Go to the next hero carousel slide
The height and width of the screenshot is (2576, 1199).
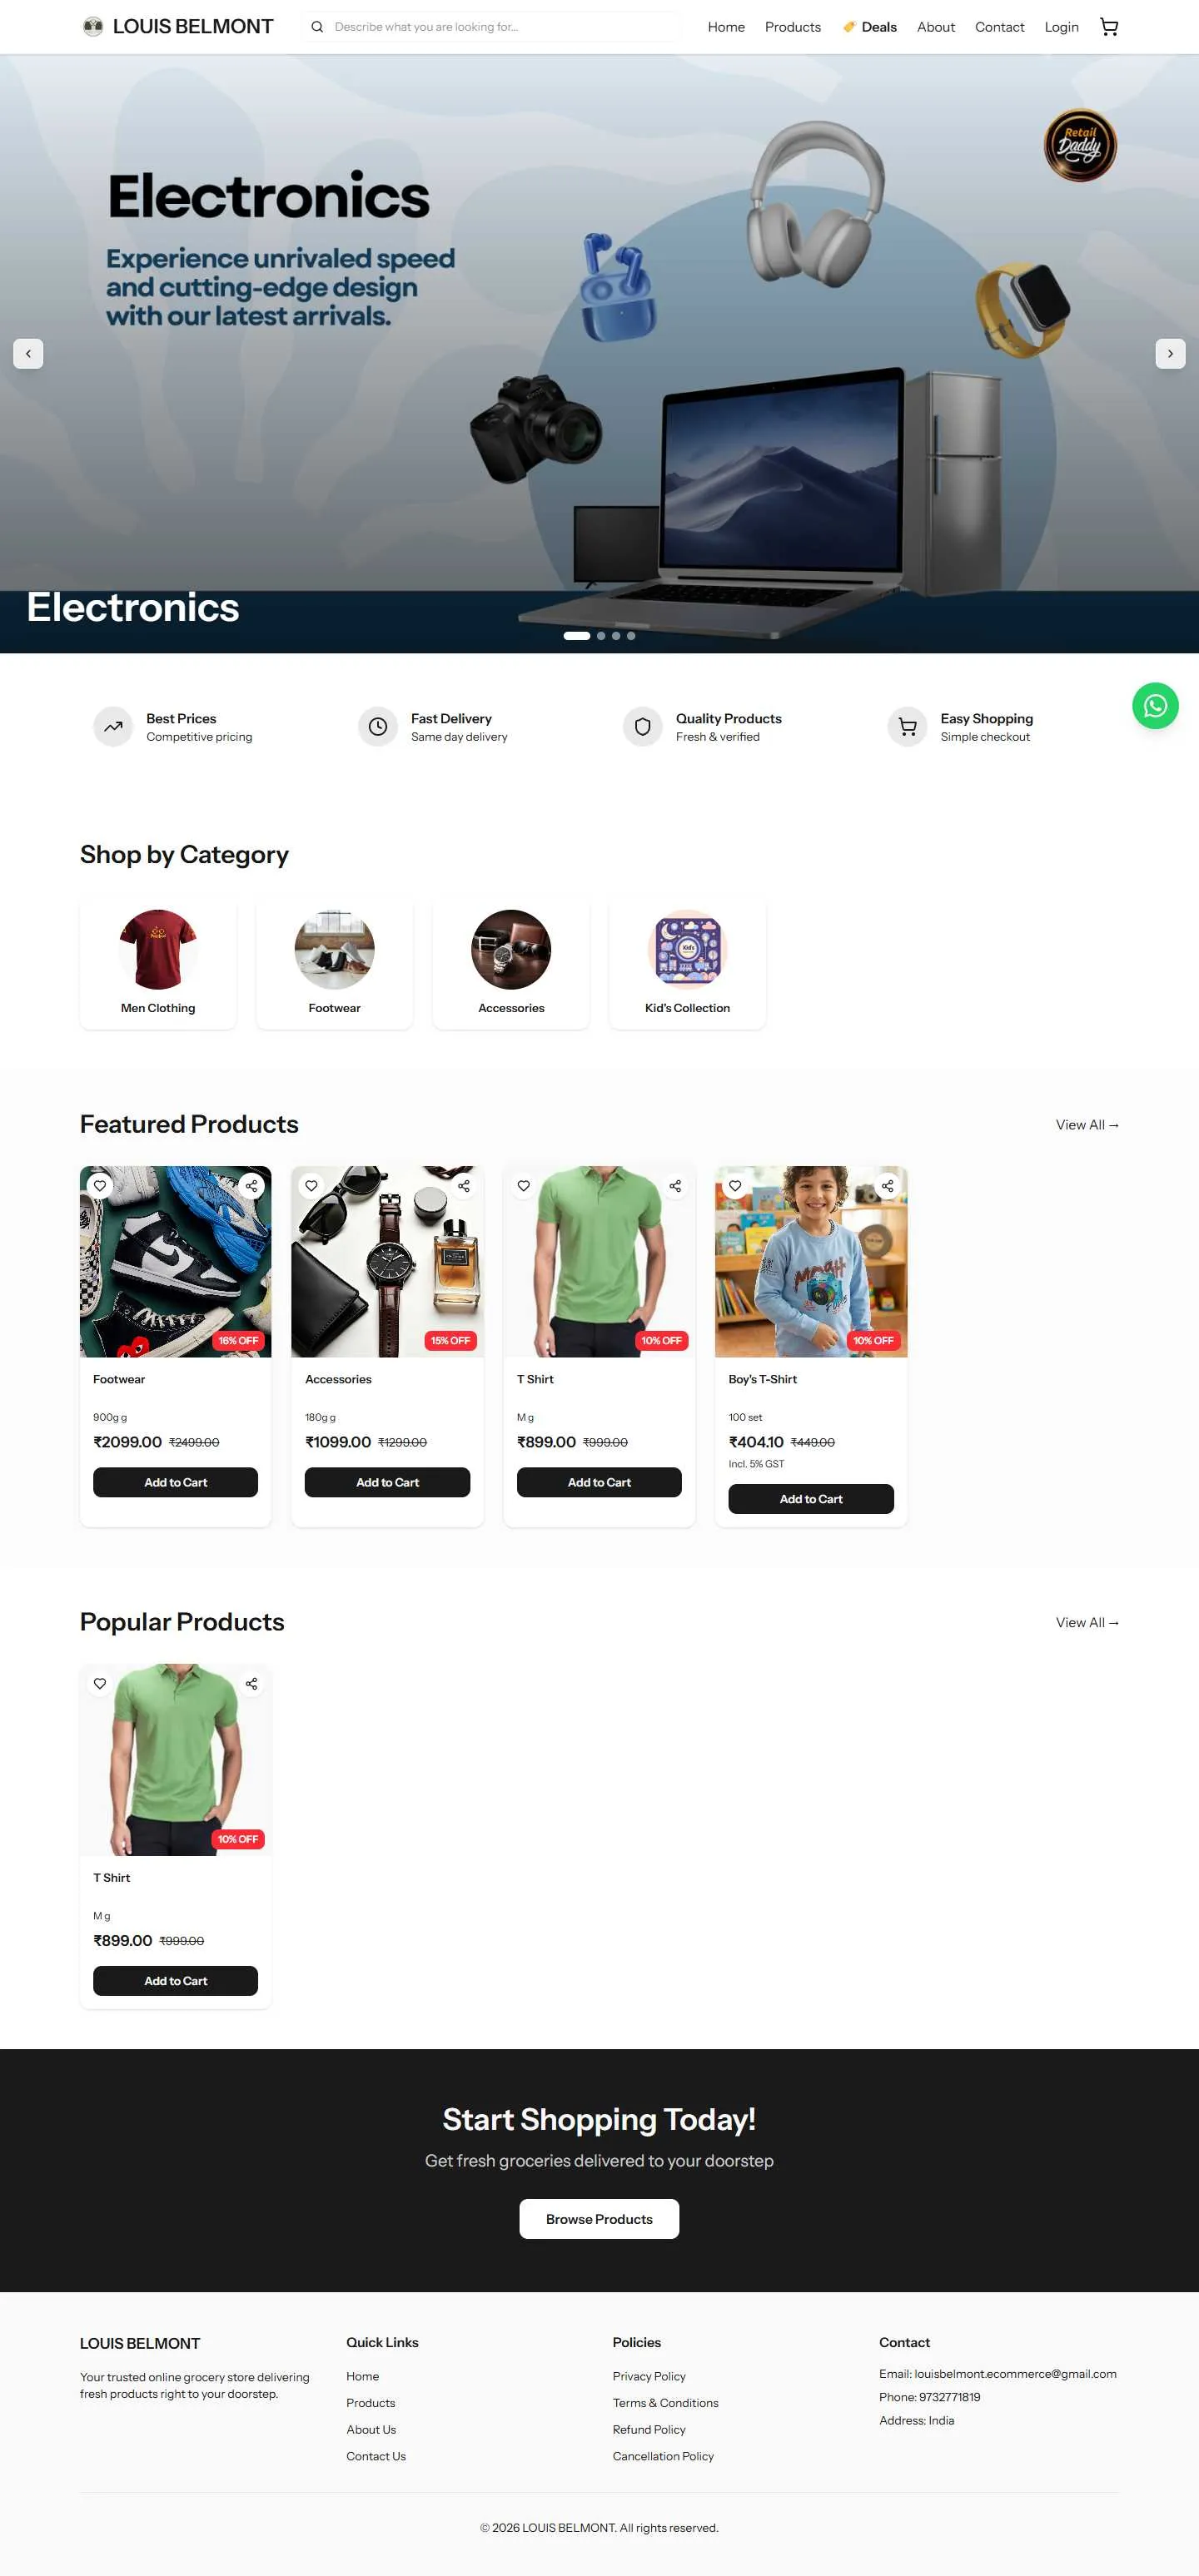(x=1170, y=353)
